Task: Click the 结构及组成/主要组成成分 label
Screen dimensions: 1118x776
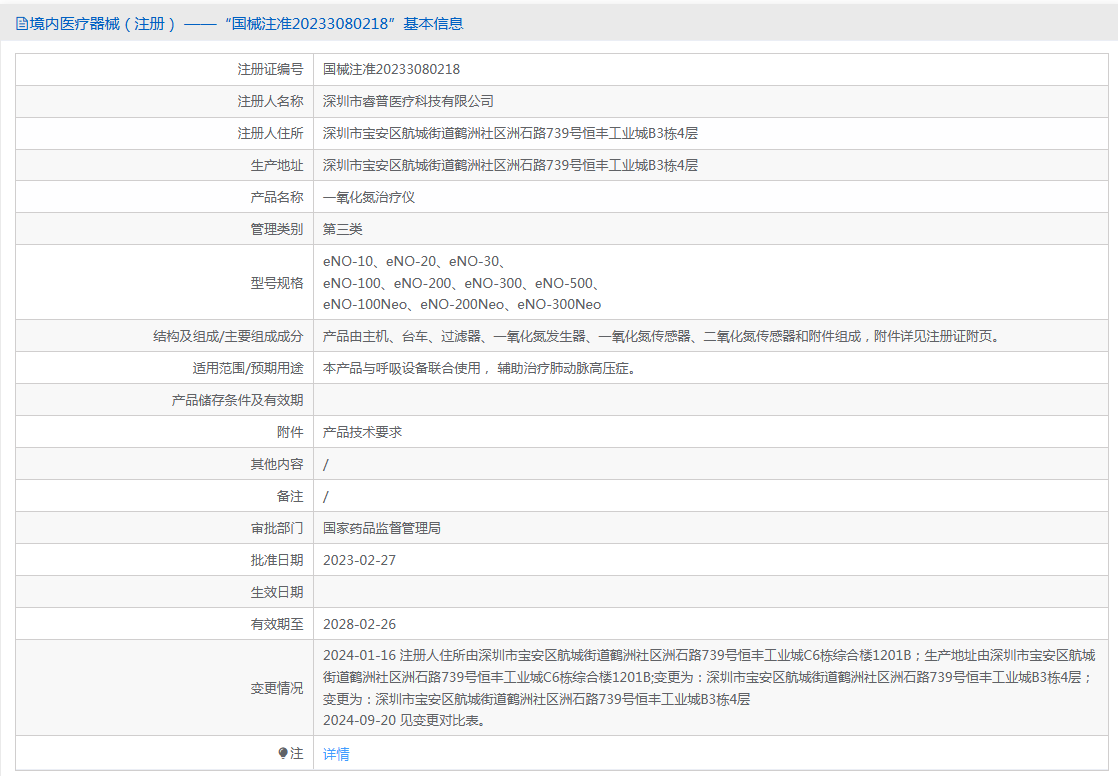Action: (228, 336)
